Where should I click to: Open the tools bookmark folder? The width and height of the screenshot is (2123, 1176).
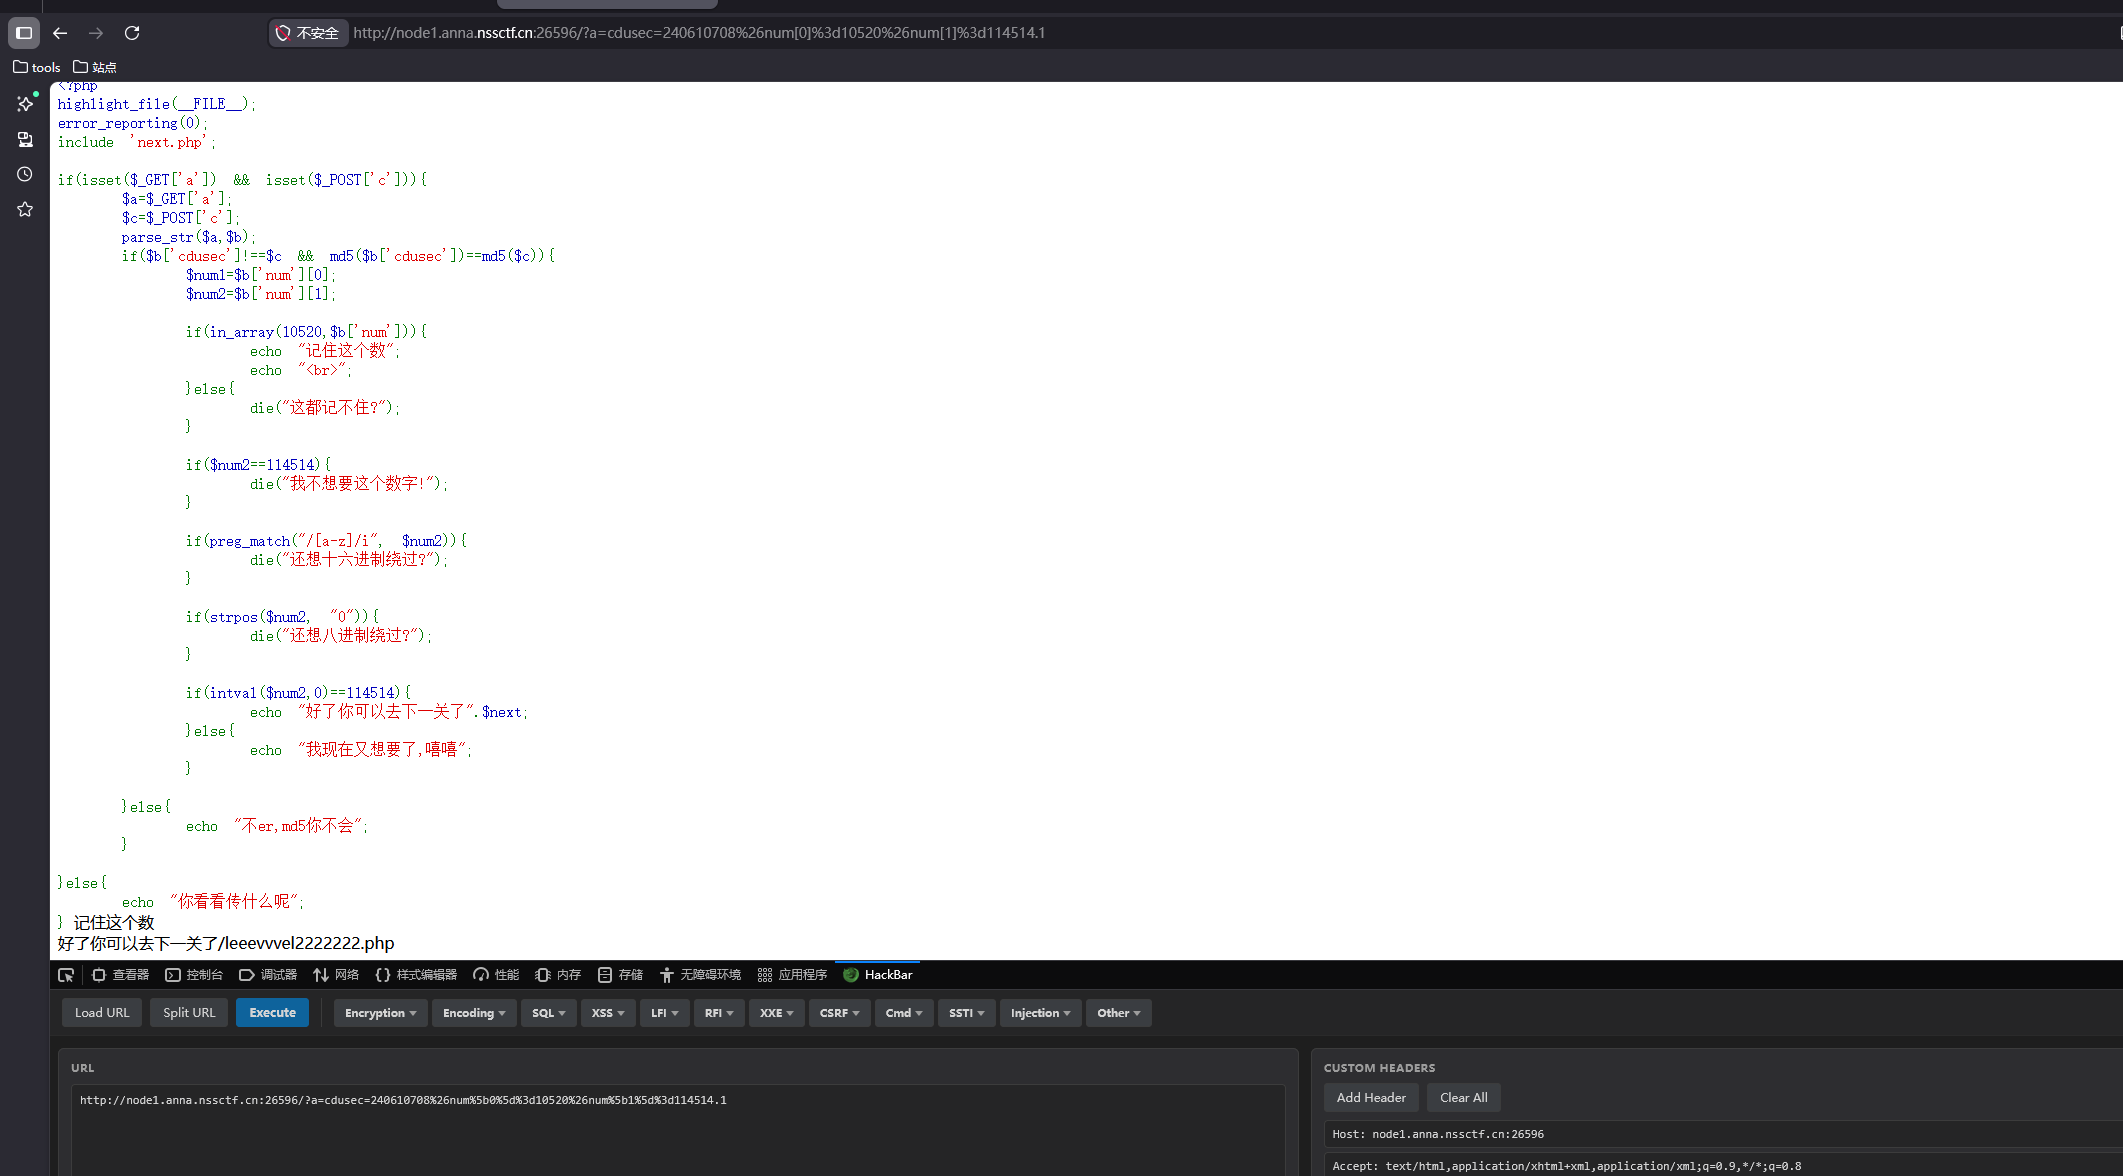pyautogui.click(x=37, y=67)
